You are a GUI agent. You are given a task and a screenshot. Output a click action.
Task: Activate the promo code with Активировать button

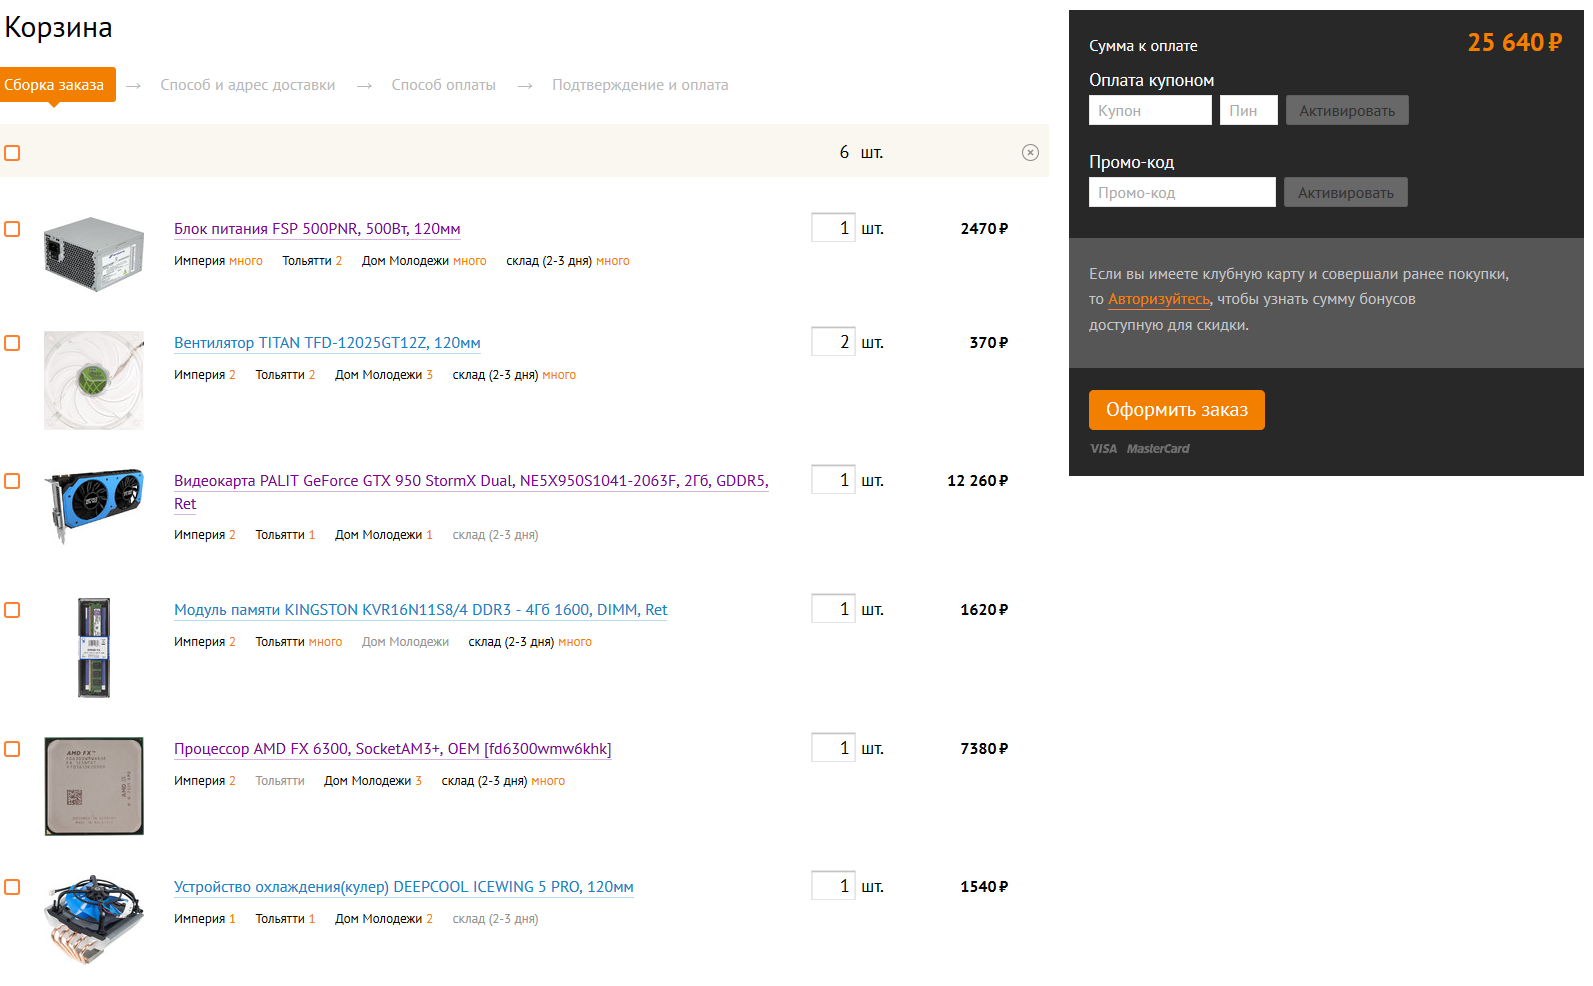click(x=1346, y=192)
